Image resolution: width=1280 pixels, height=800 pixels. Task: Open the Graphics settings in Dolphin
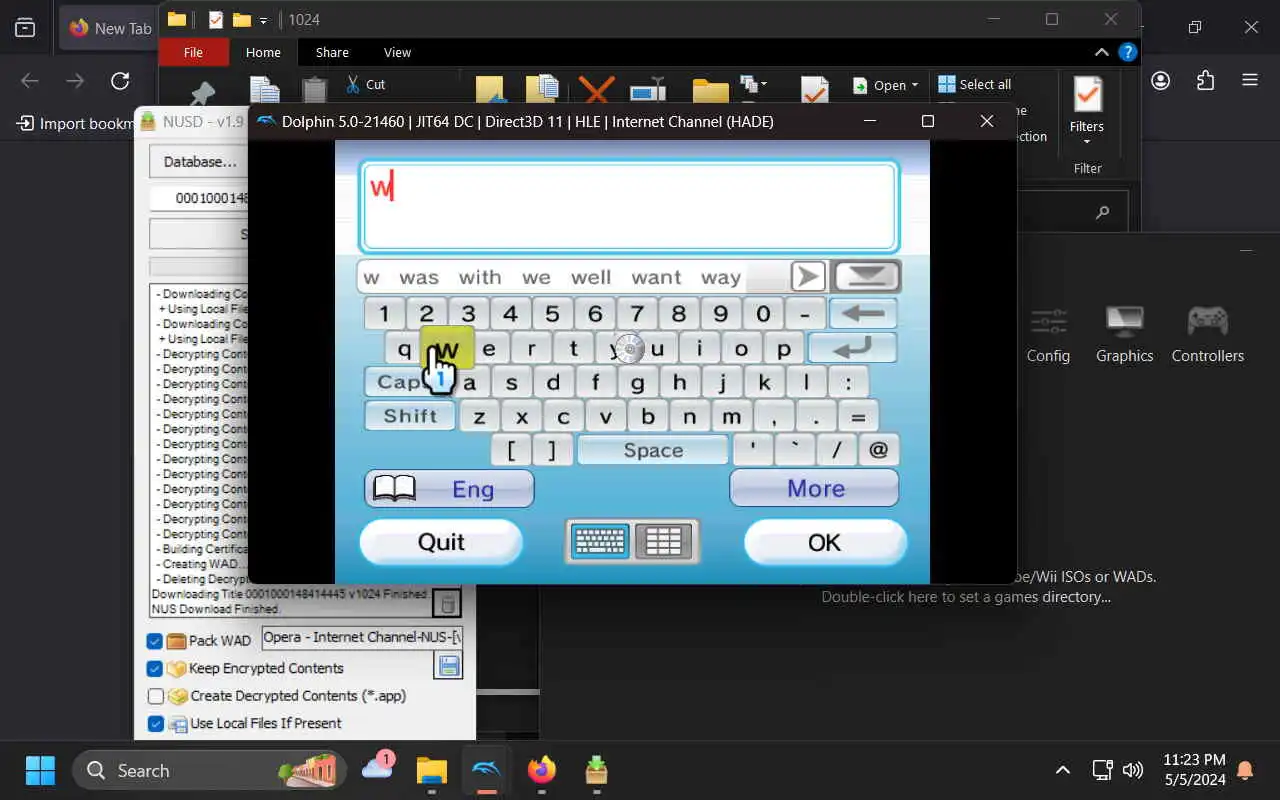pyautogui.click(x=1124, y=334)
